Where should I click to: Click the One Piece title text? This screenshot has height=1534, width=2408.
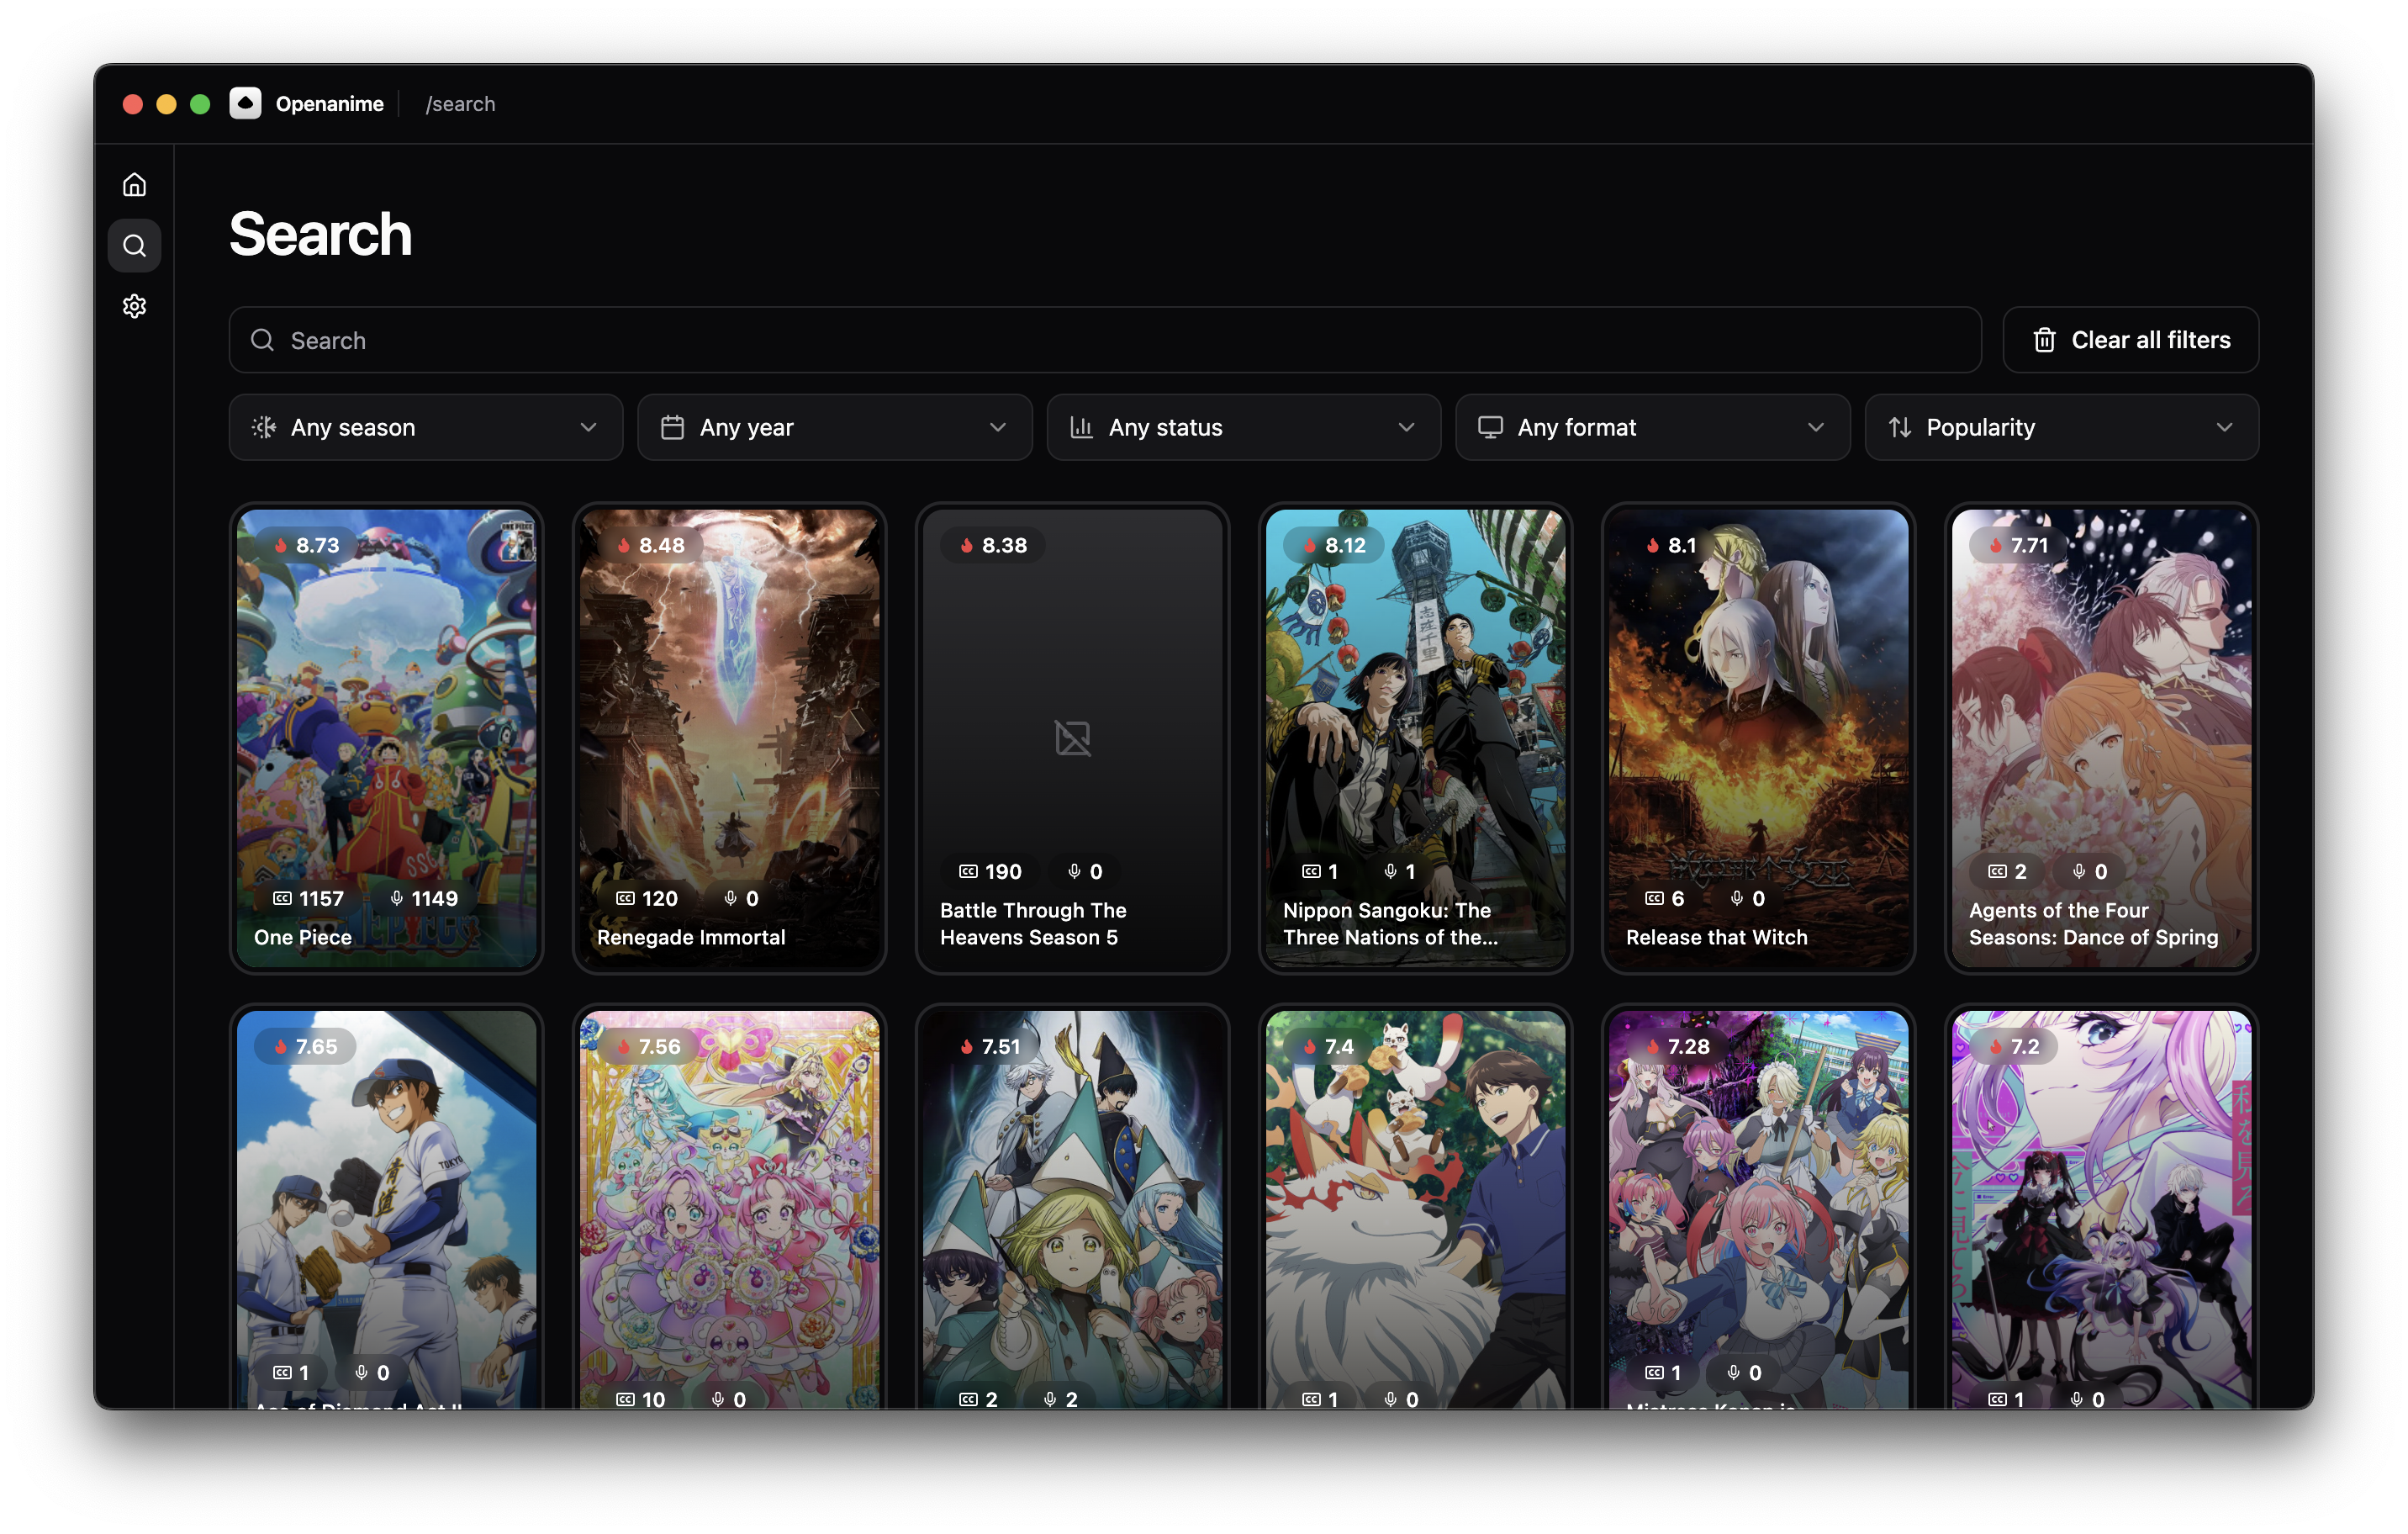click(303, 937)
